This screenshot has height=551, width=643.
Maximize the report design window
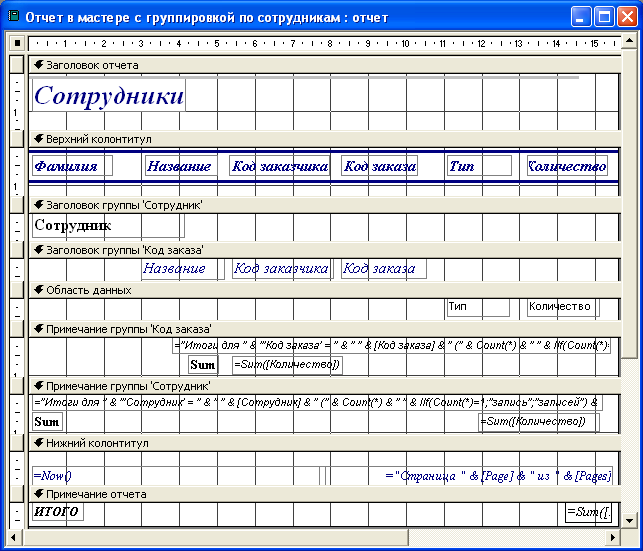604,17
